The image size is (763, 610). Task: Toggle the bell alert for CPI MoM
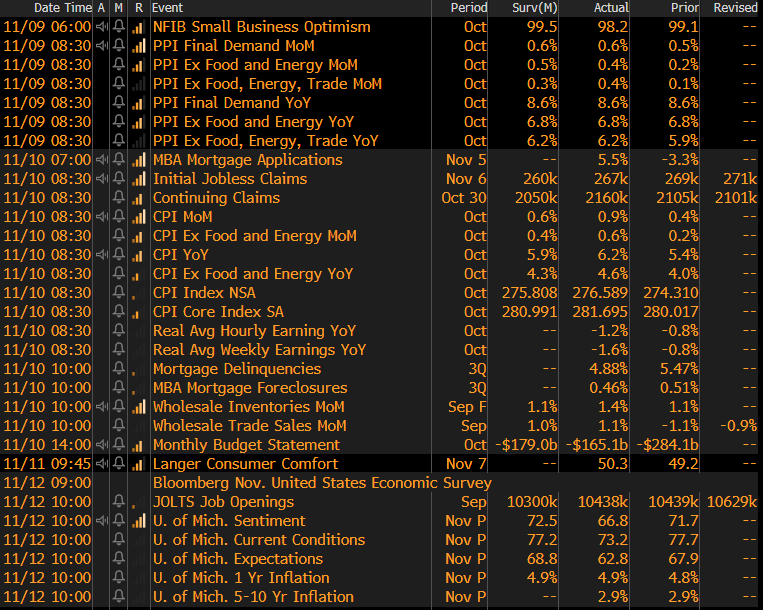[119, 217]
